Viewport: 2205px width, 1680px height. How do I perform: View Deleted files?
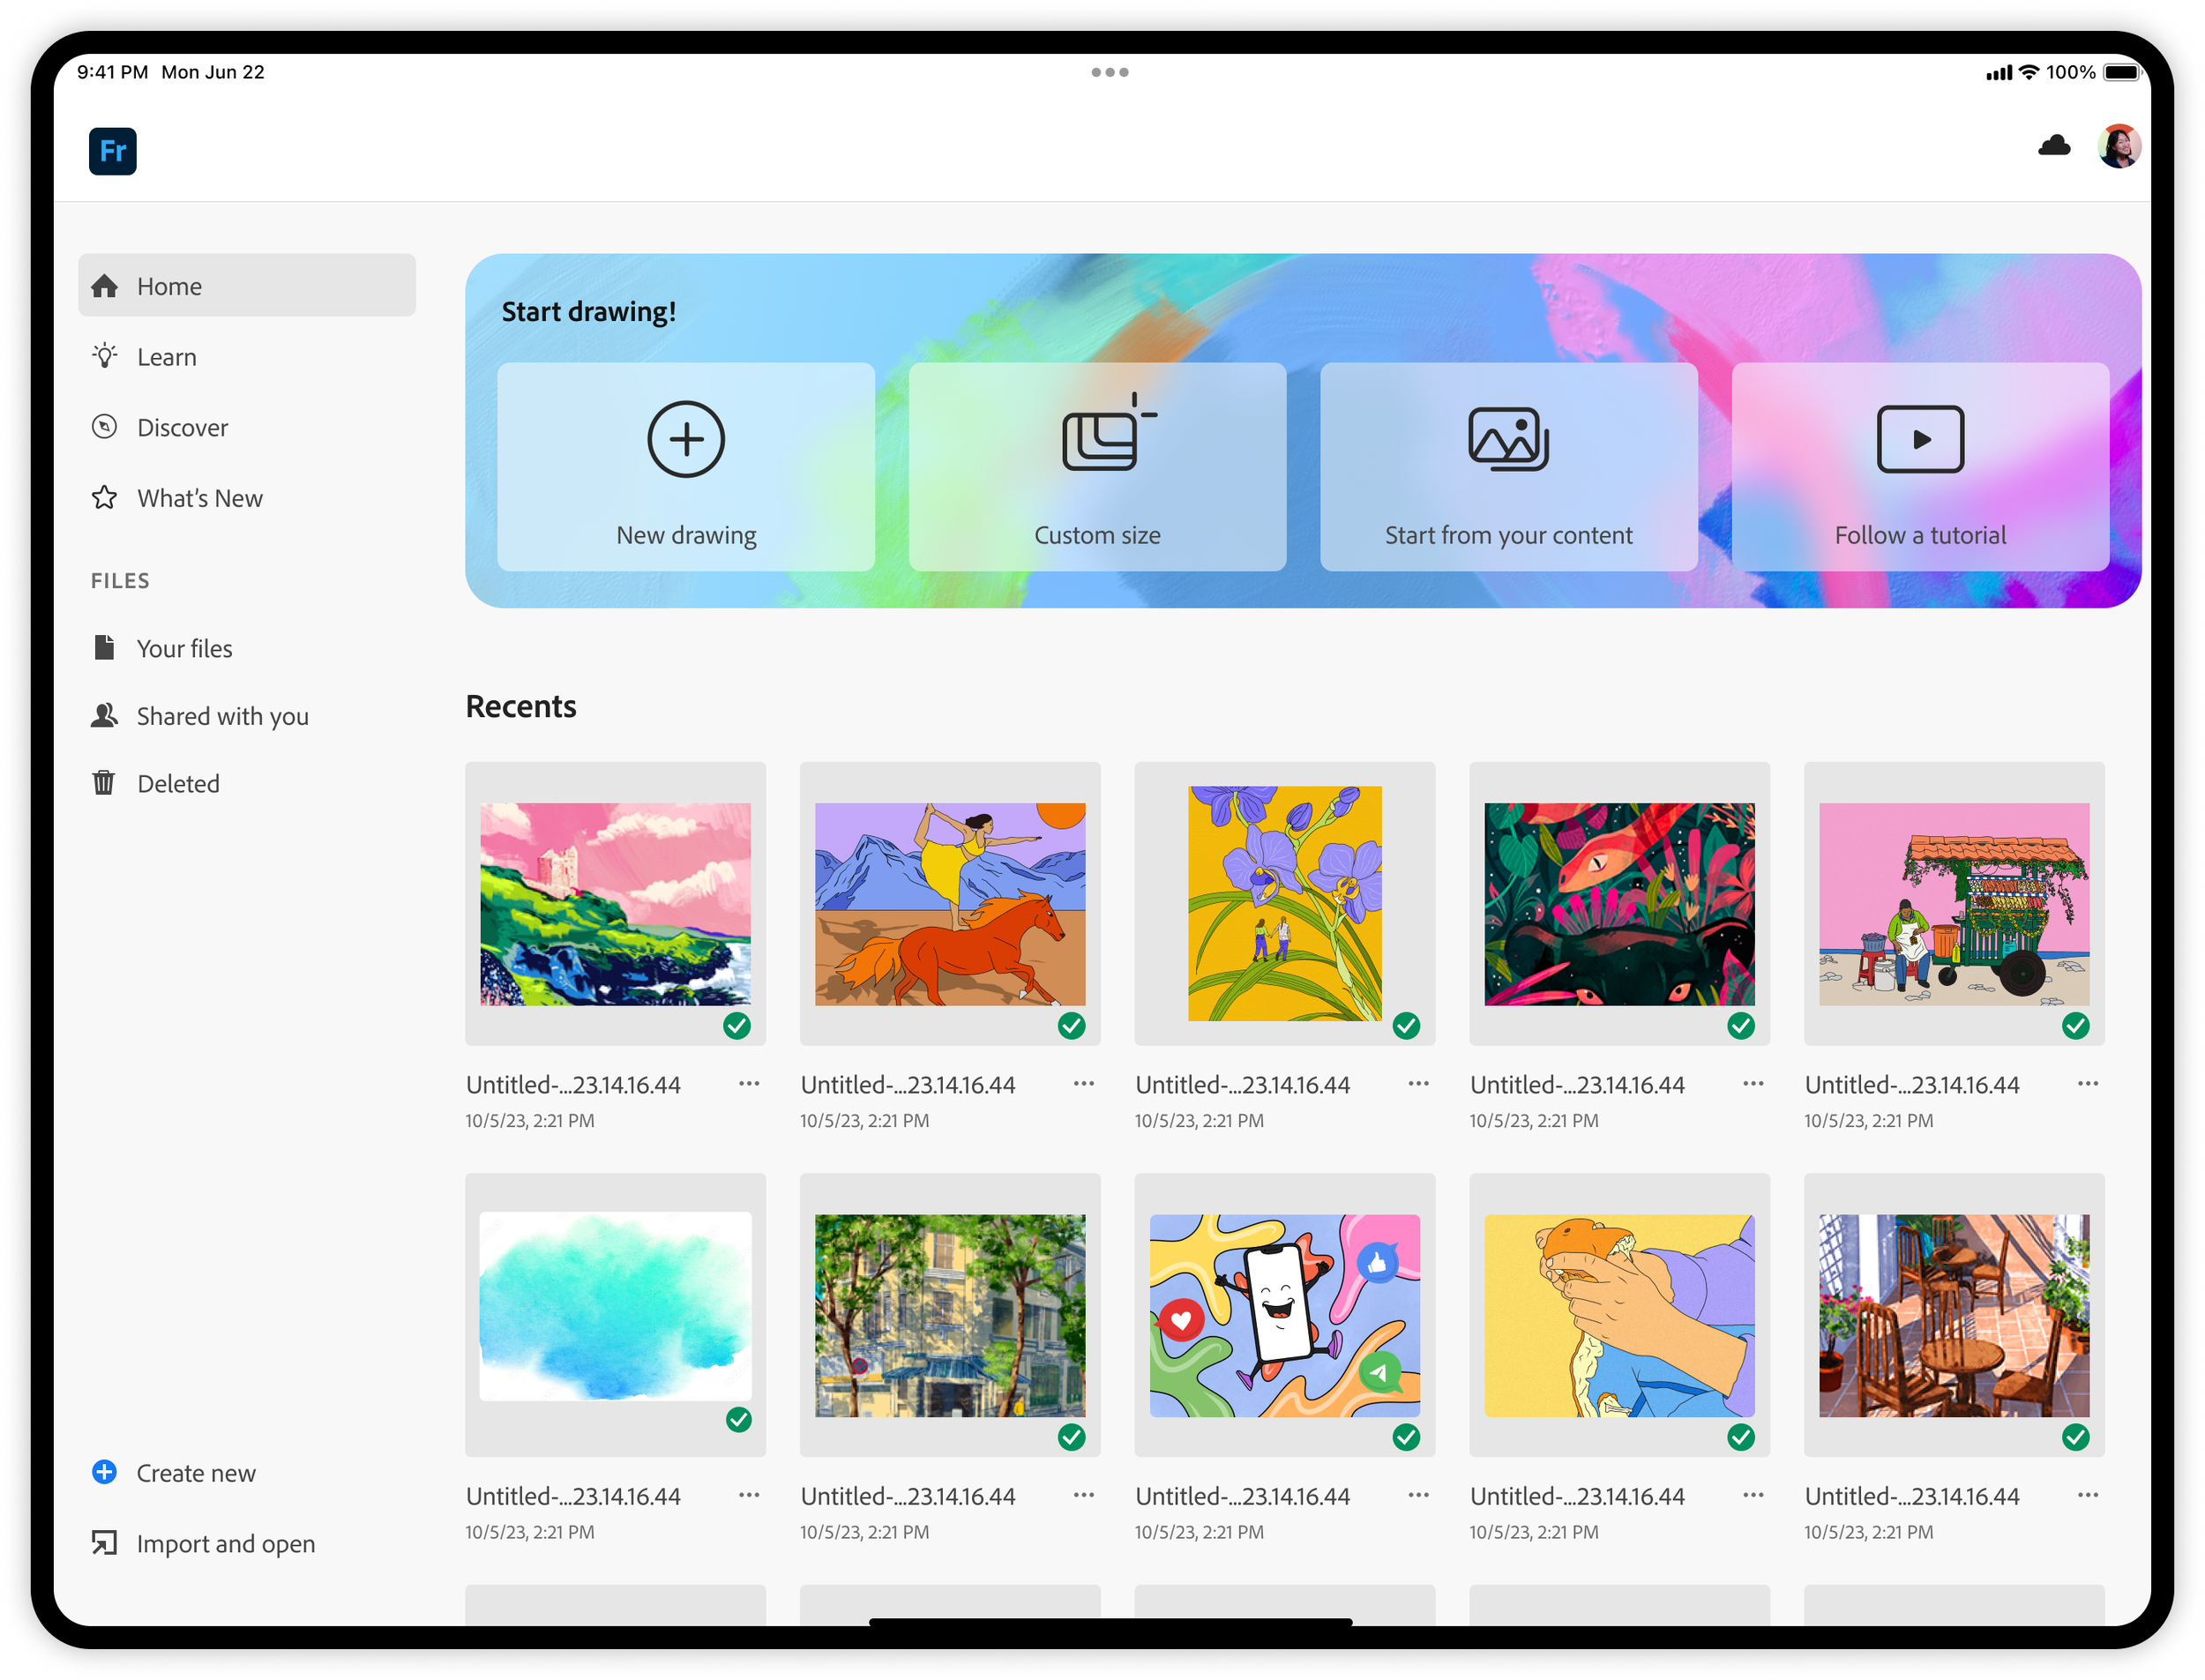click(x=178, y=783)
